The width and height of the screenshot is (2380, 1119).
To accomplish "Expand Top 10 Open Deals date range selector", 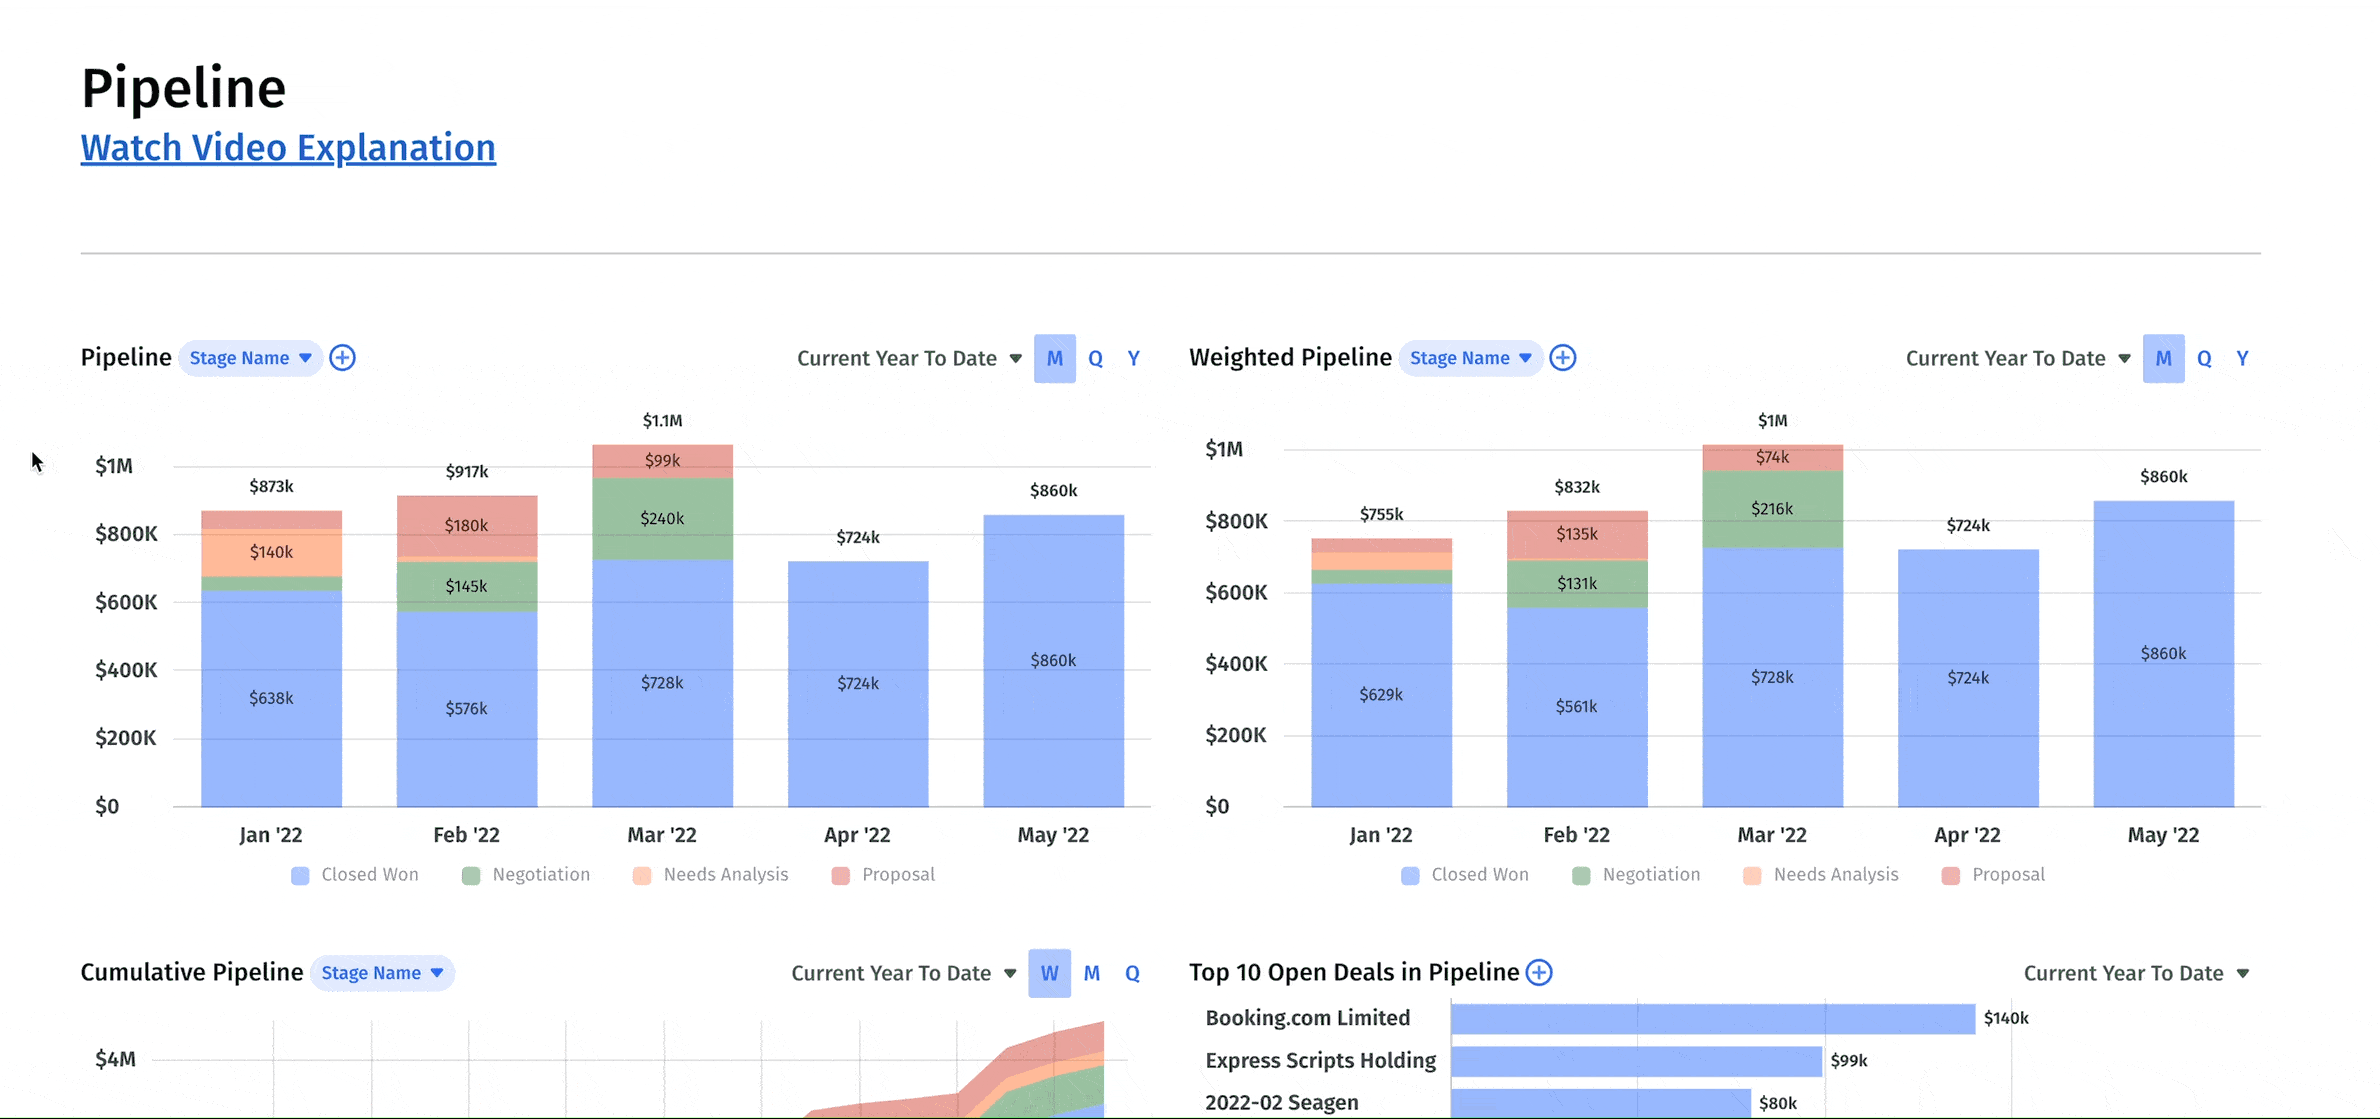I will pos(2137,973).
